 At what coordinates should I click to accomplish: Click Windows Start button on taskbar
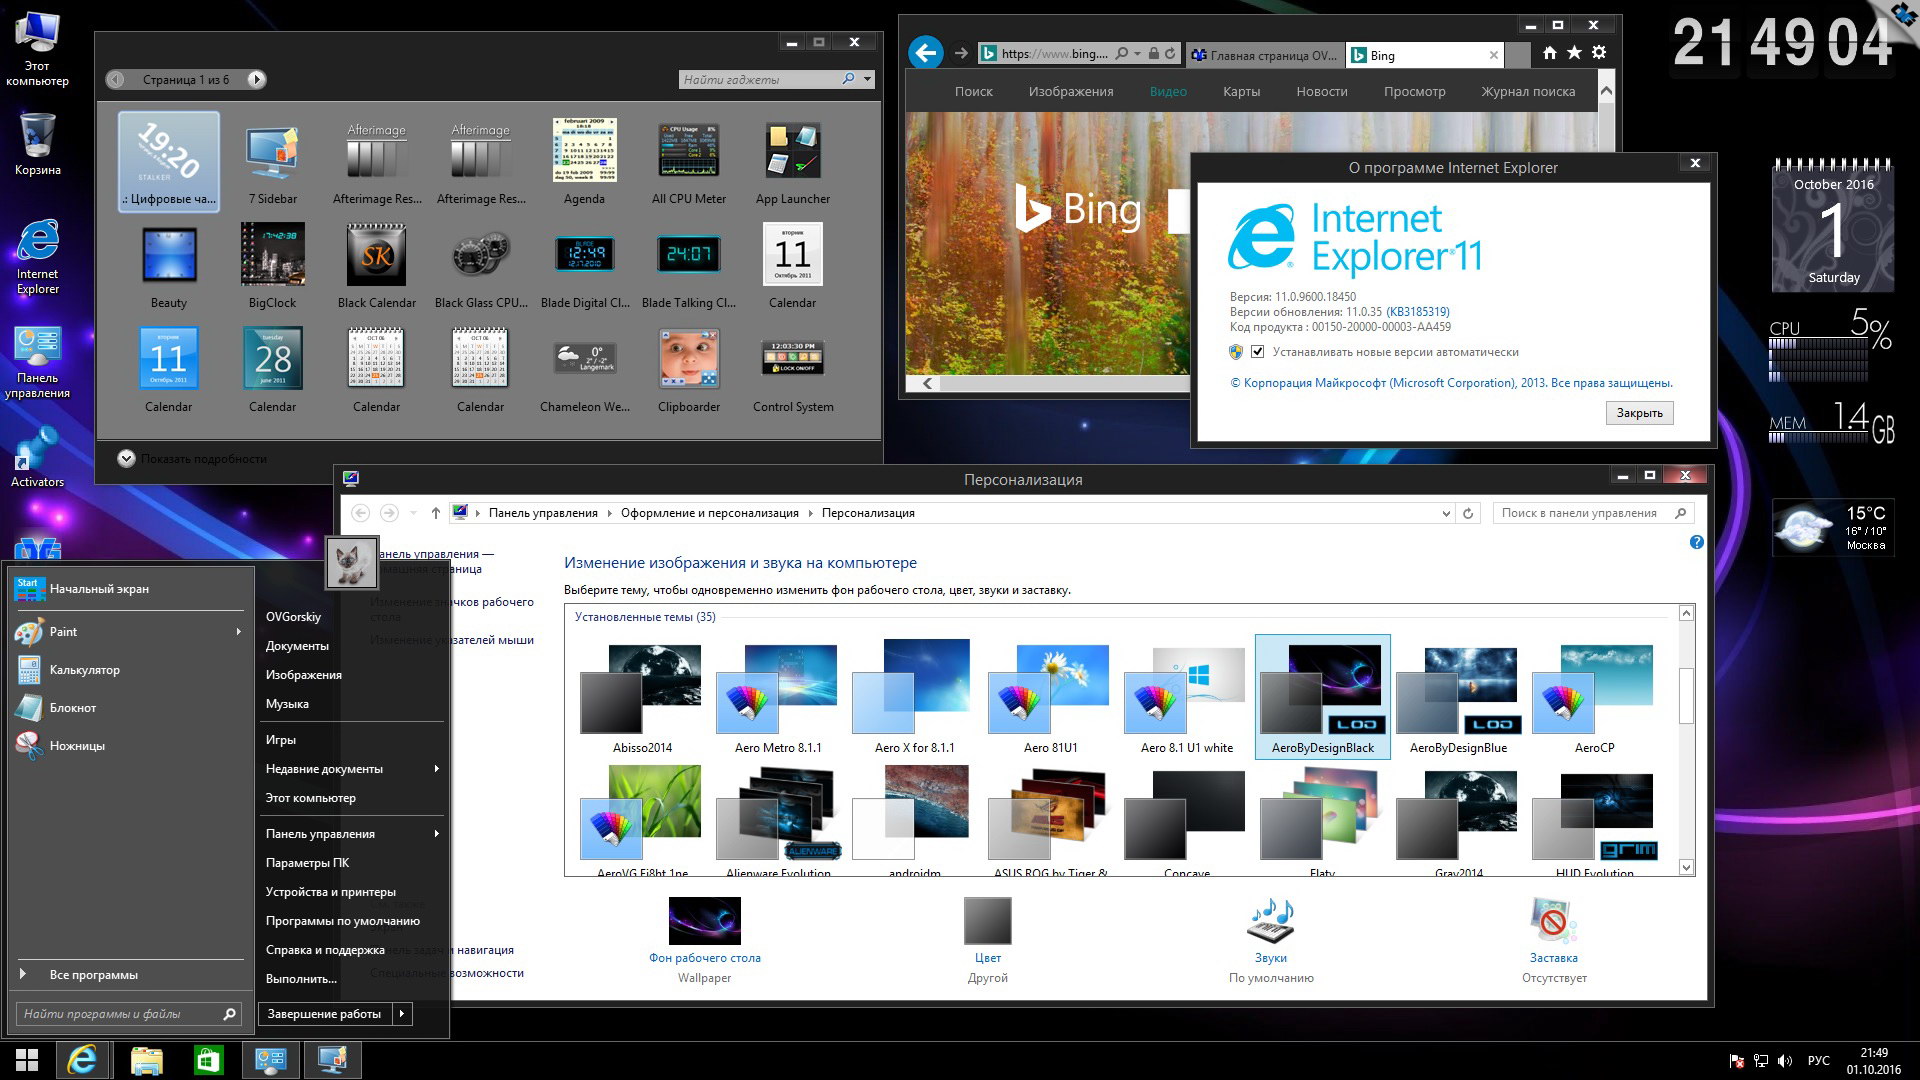tap(27, 1060)
